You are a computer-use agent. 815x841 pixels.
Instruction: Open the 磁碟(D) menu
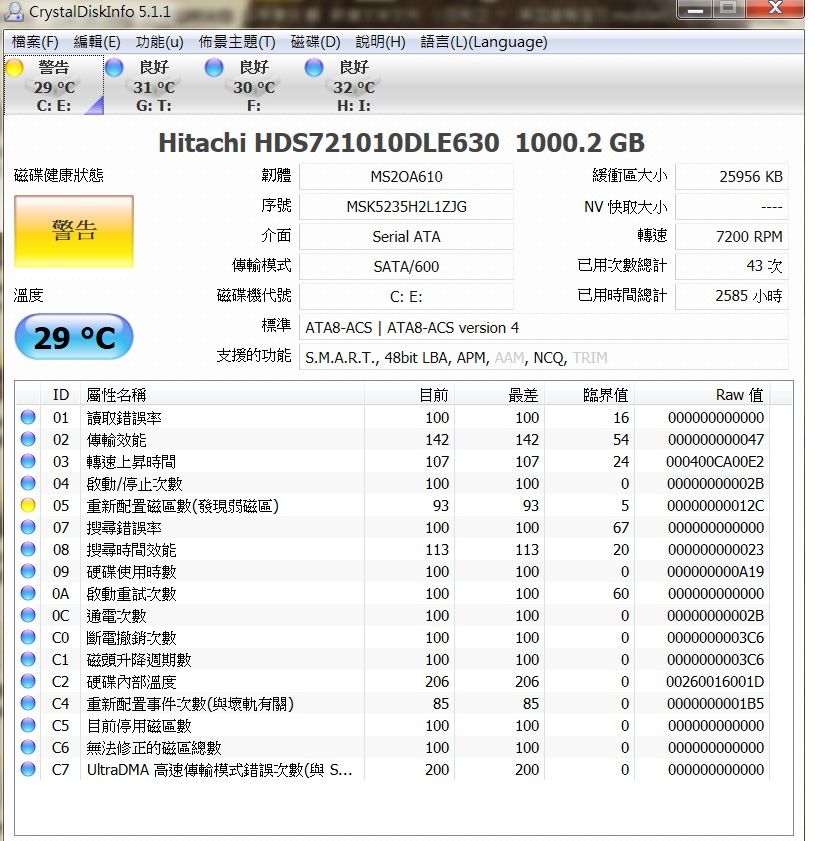pyautogui.click(x=315, y=42)
